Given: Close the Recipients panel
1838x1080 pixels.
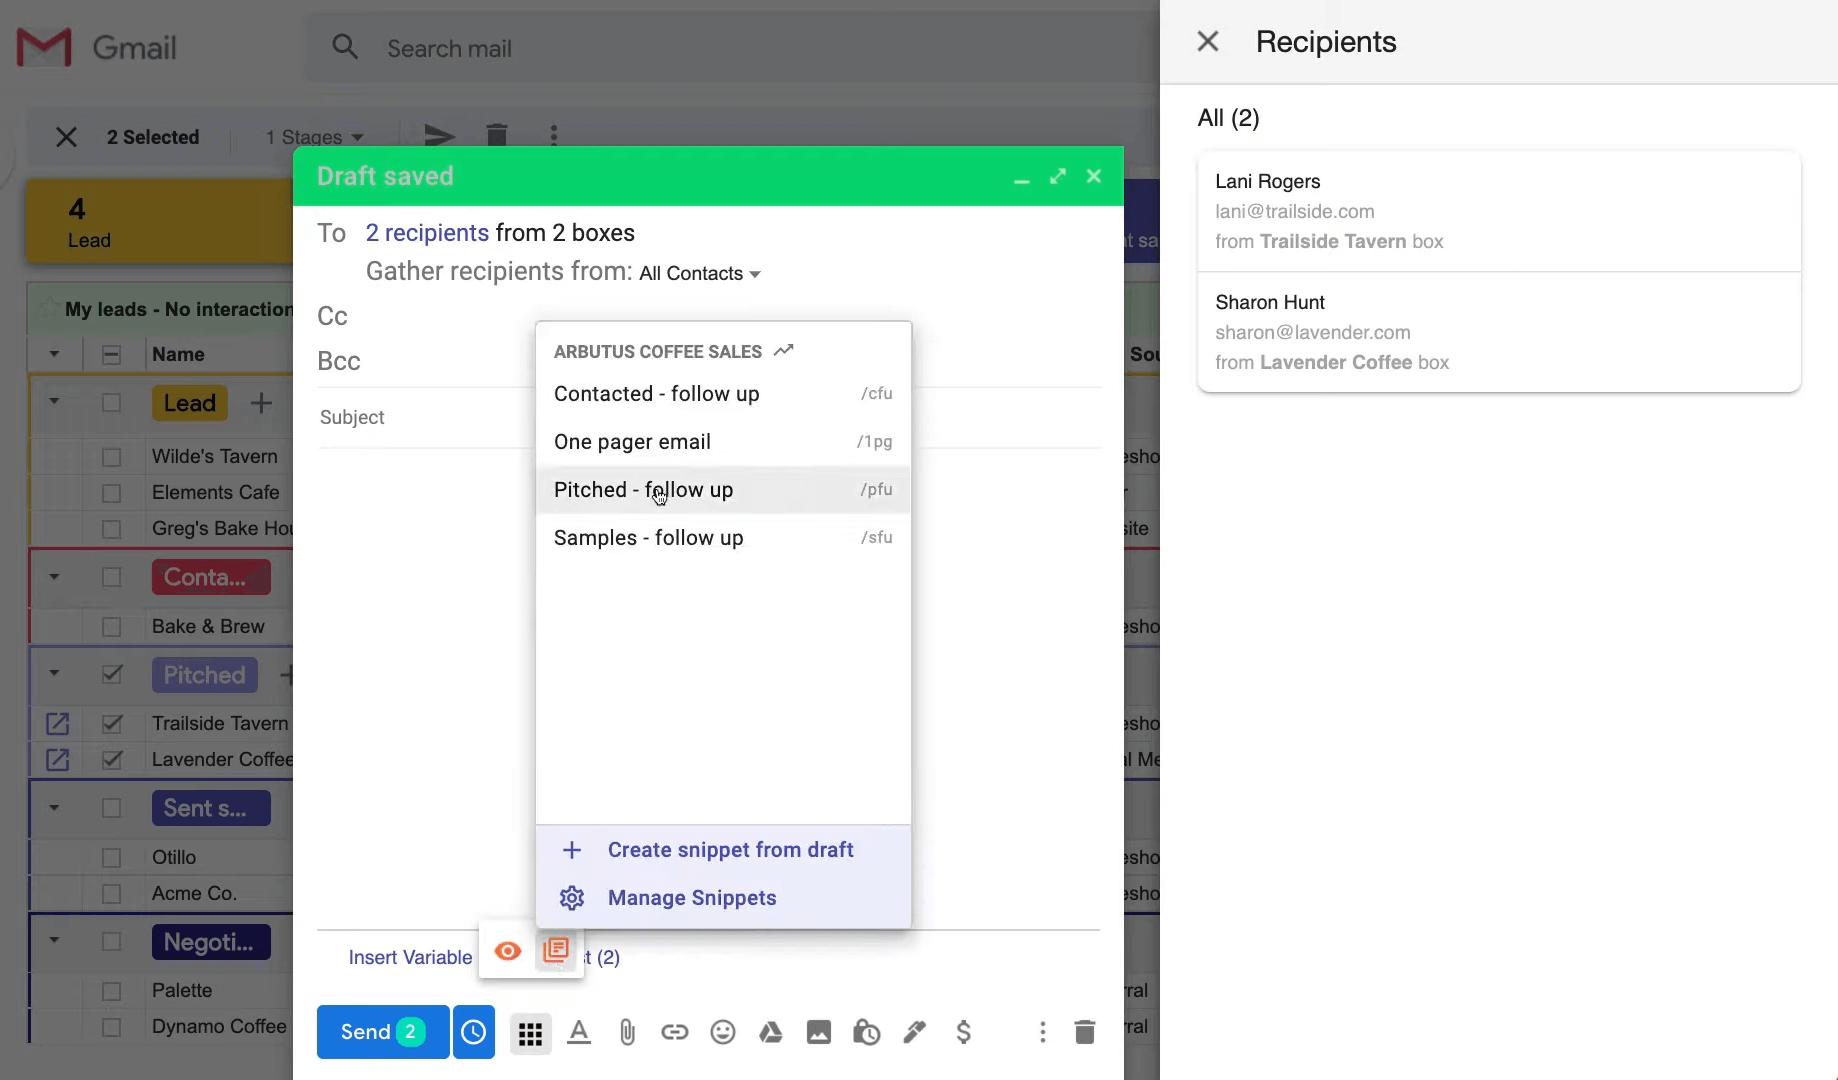Looking at the screenshot, I should tap(1208, 41).
